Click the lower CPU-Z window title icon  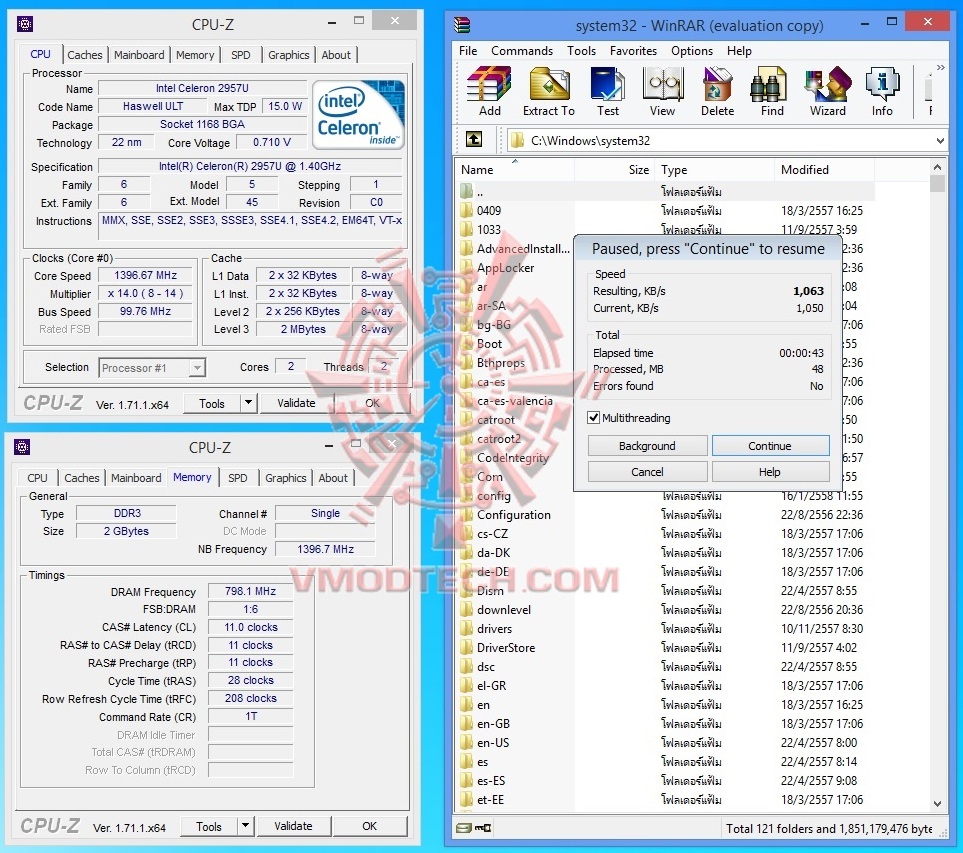click(22, 447)
